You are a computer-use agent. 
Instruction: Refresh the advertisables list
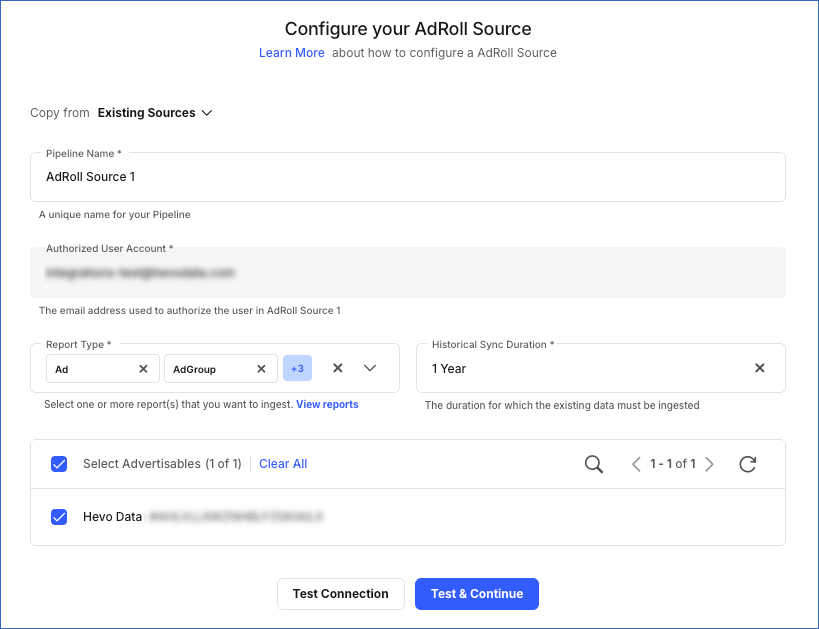[747, 463]
